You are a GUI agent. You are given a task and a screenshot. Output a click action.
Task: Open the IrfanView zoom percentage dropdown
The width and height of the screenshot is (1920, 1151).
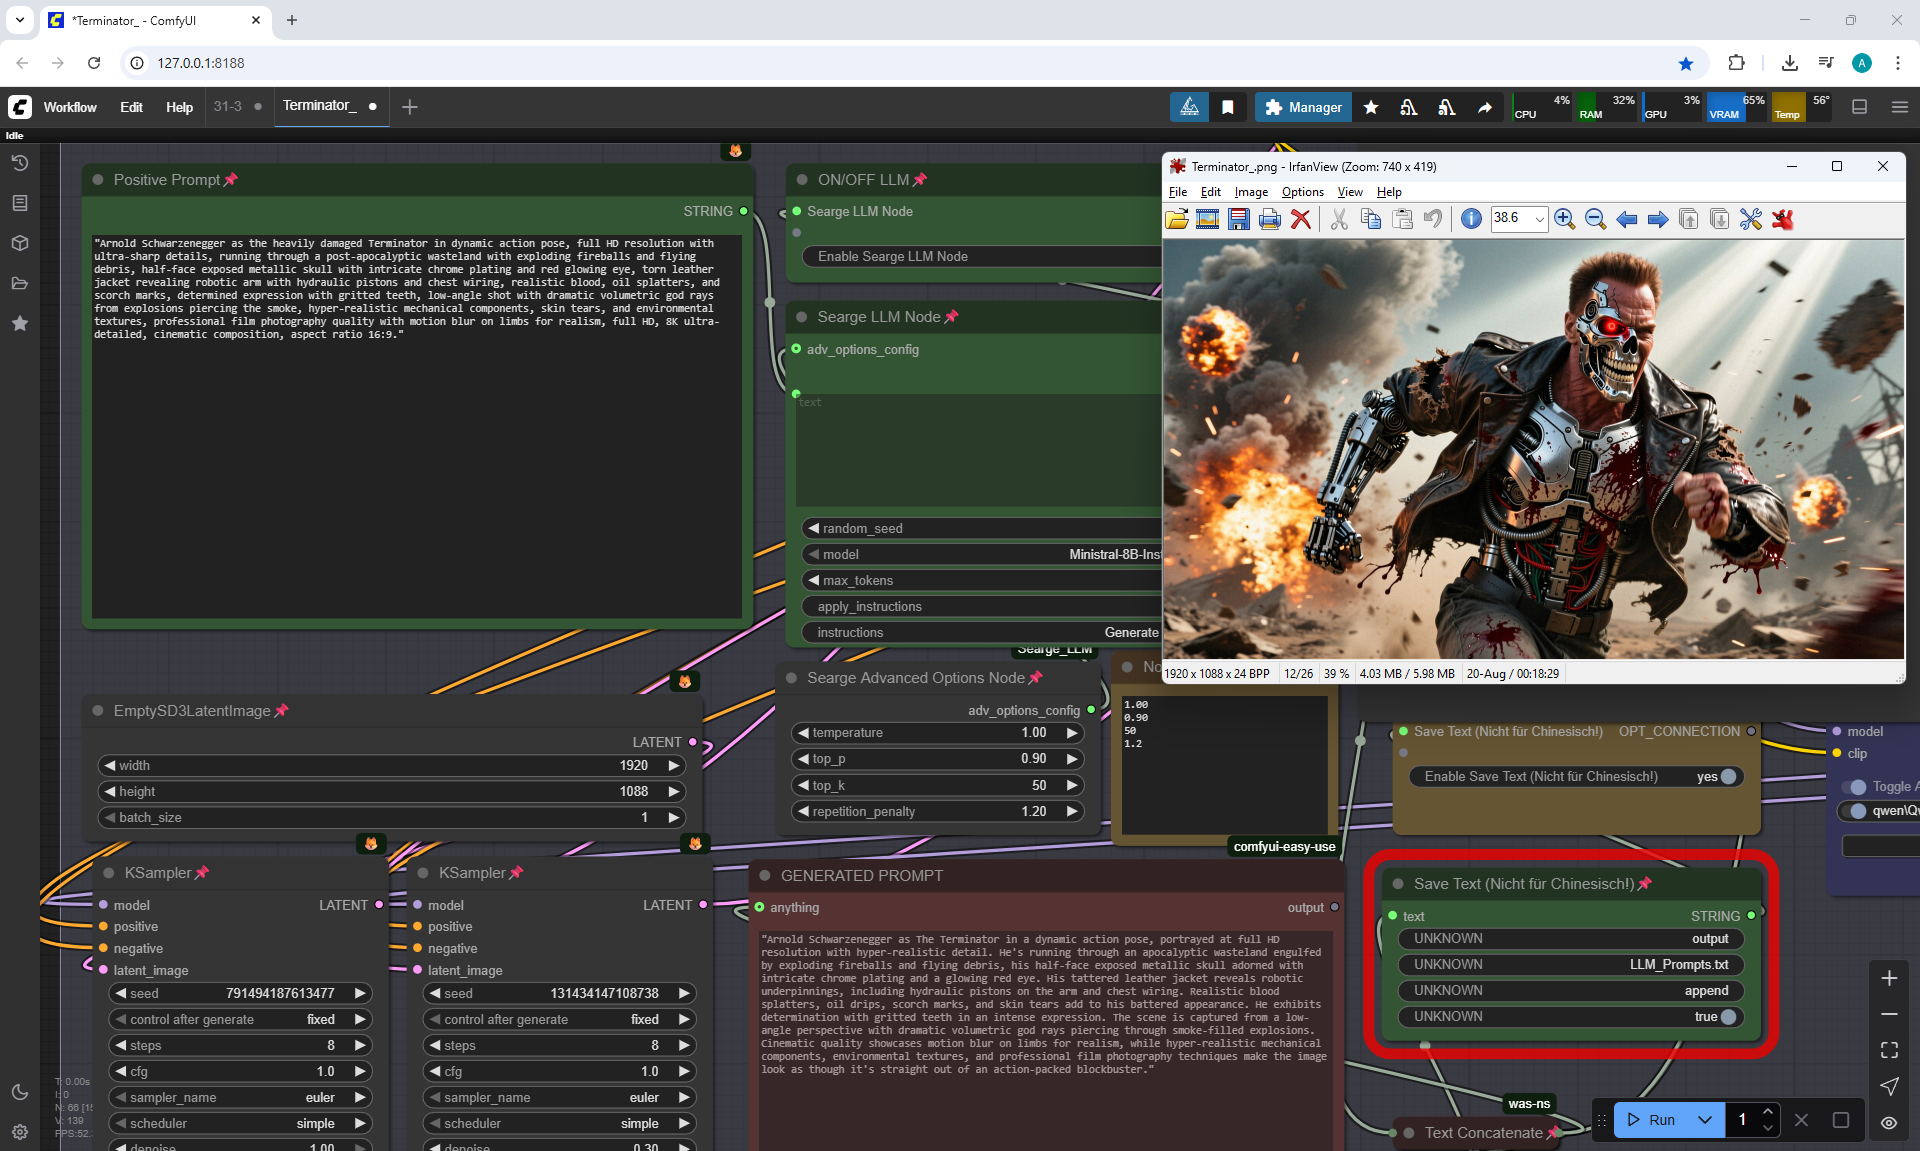1540,219
